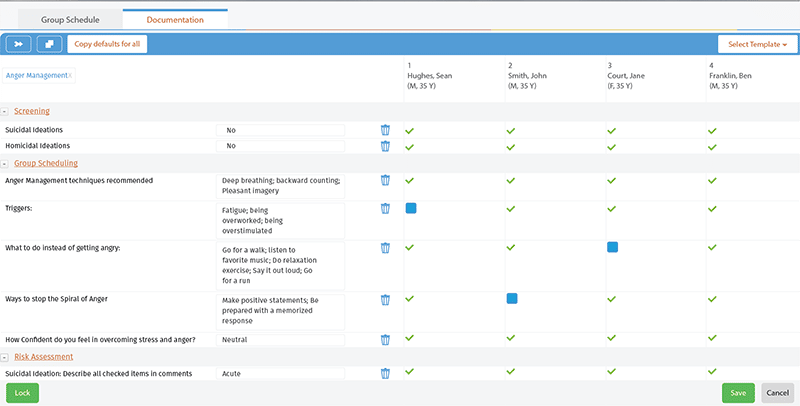Collapse the Risk Assessment section toggle

point(5,358)
